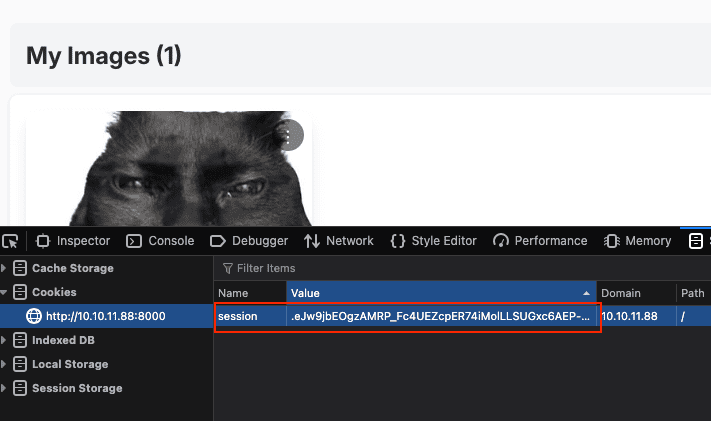711x421 pixels.
Task: Open the three-dot menu on the image
Action: coord(289,136)
